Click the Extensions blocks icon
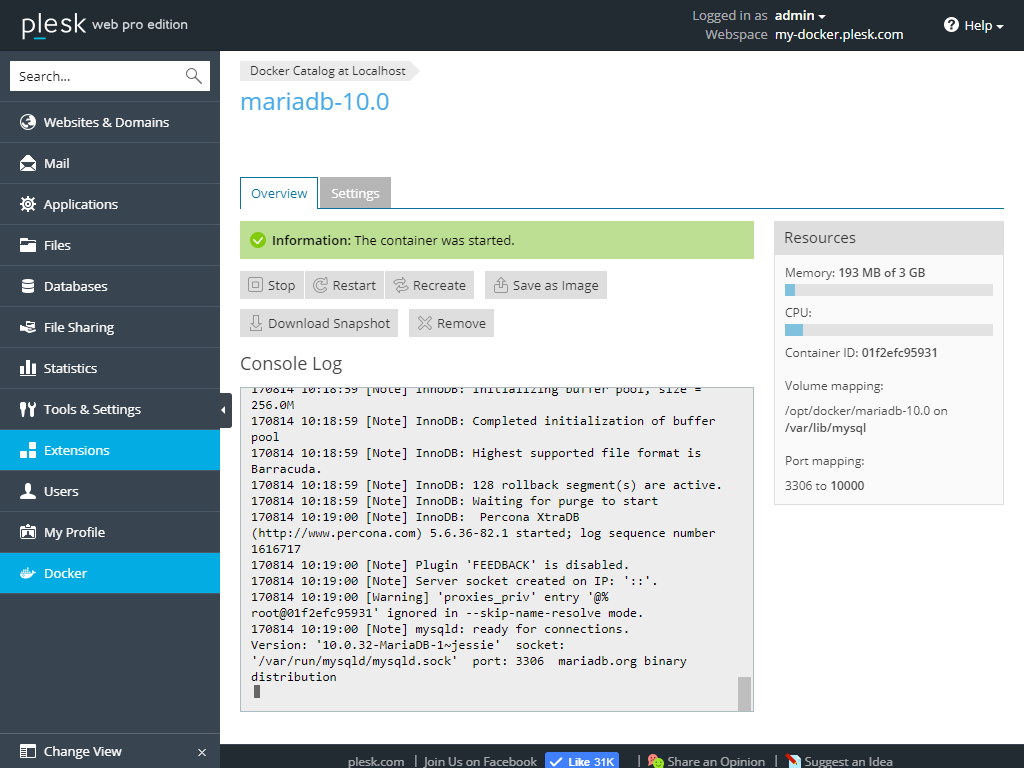Viewport: 1024px width, 768px height. pyautogui.click(x=27, y=450)
